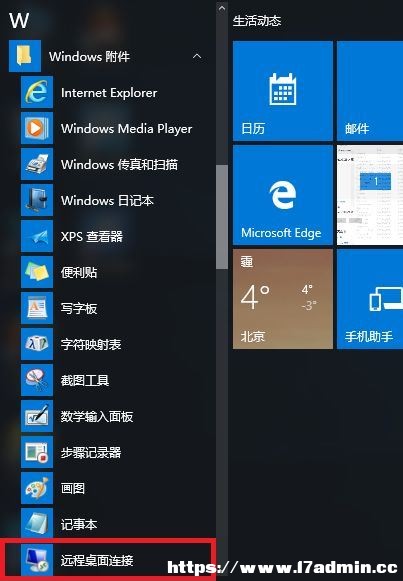Viewport: 403px width, 581px height.
Task: Open the 日历 calendar tile
Action: click(x=283, y=91)
